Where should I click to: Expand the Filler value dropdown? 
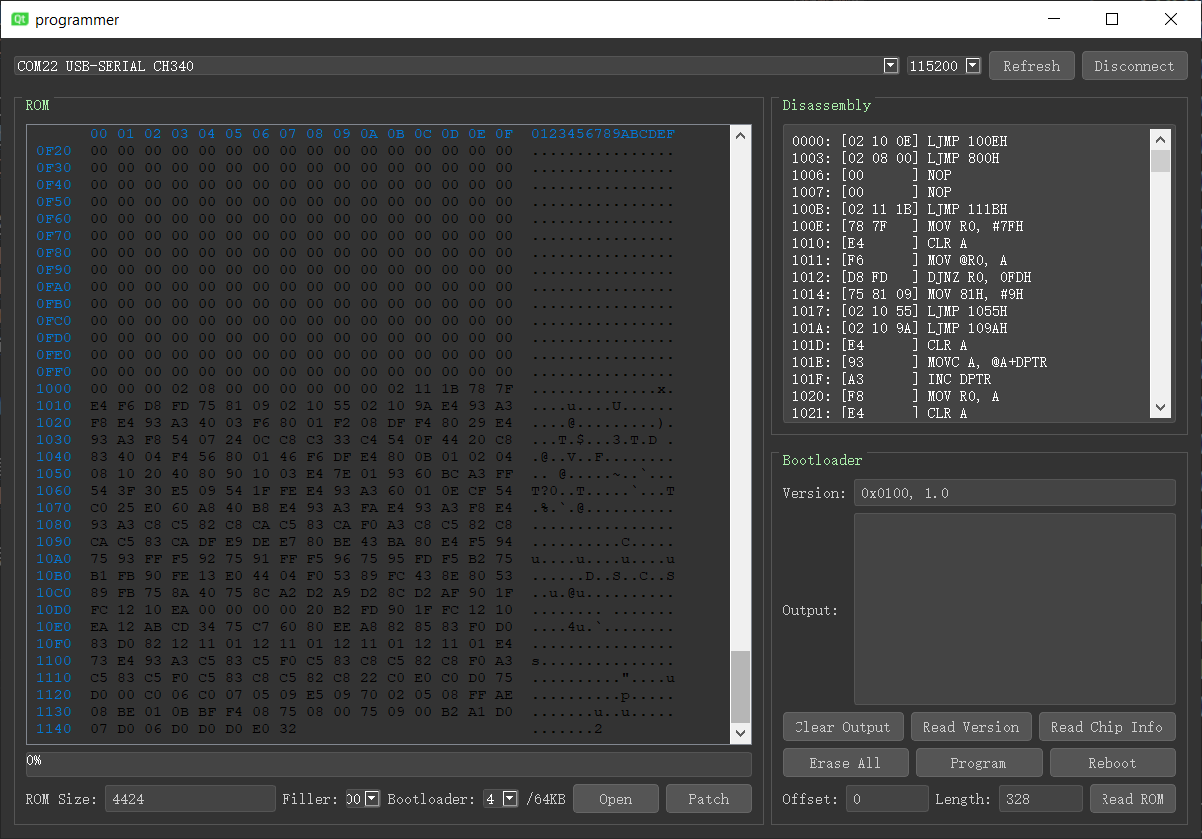(x=372, y=798)
